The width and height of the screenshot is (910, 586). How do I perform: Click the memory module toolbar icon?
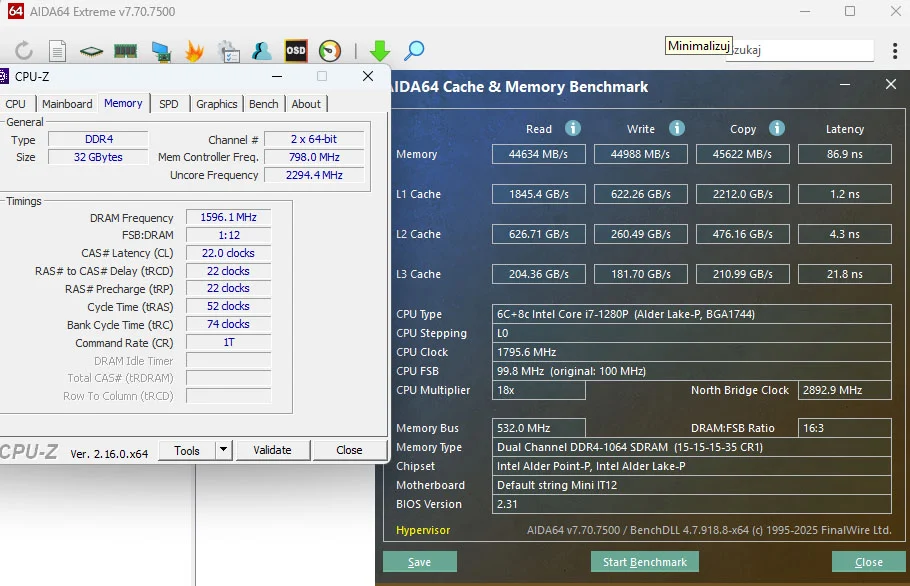126,51
